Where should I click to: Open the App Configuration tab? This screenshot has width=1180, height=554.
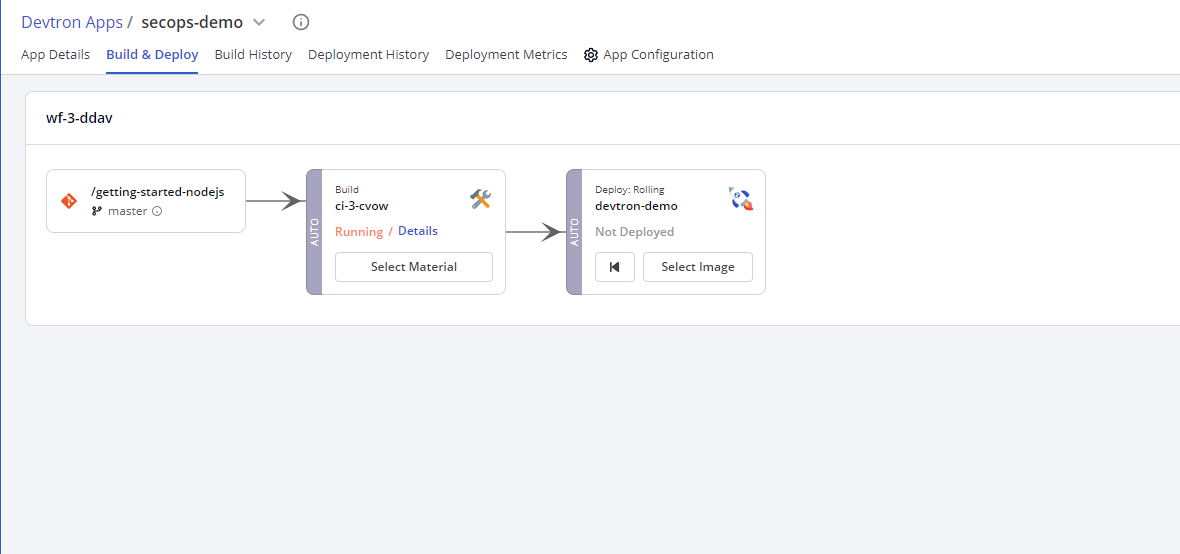click(649, 55)
